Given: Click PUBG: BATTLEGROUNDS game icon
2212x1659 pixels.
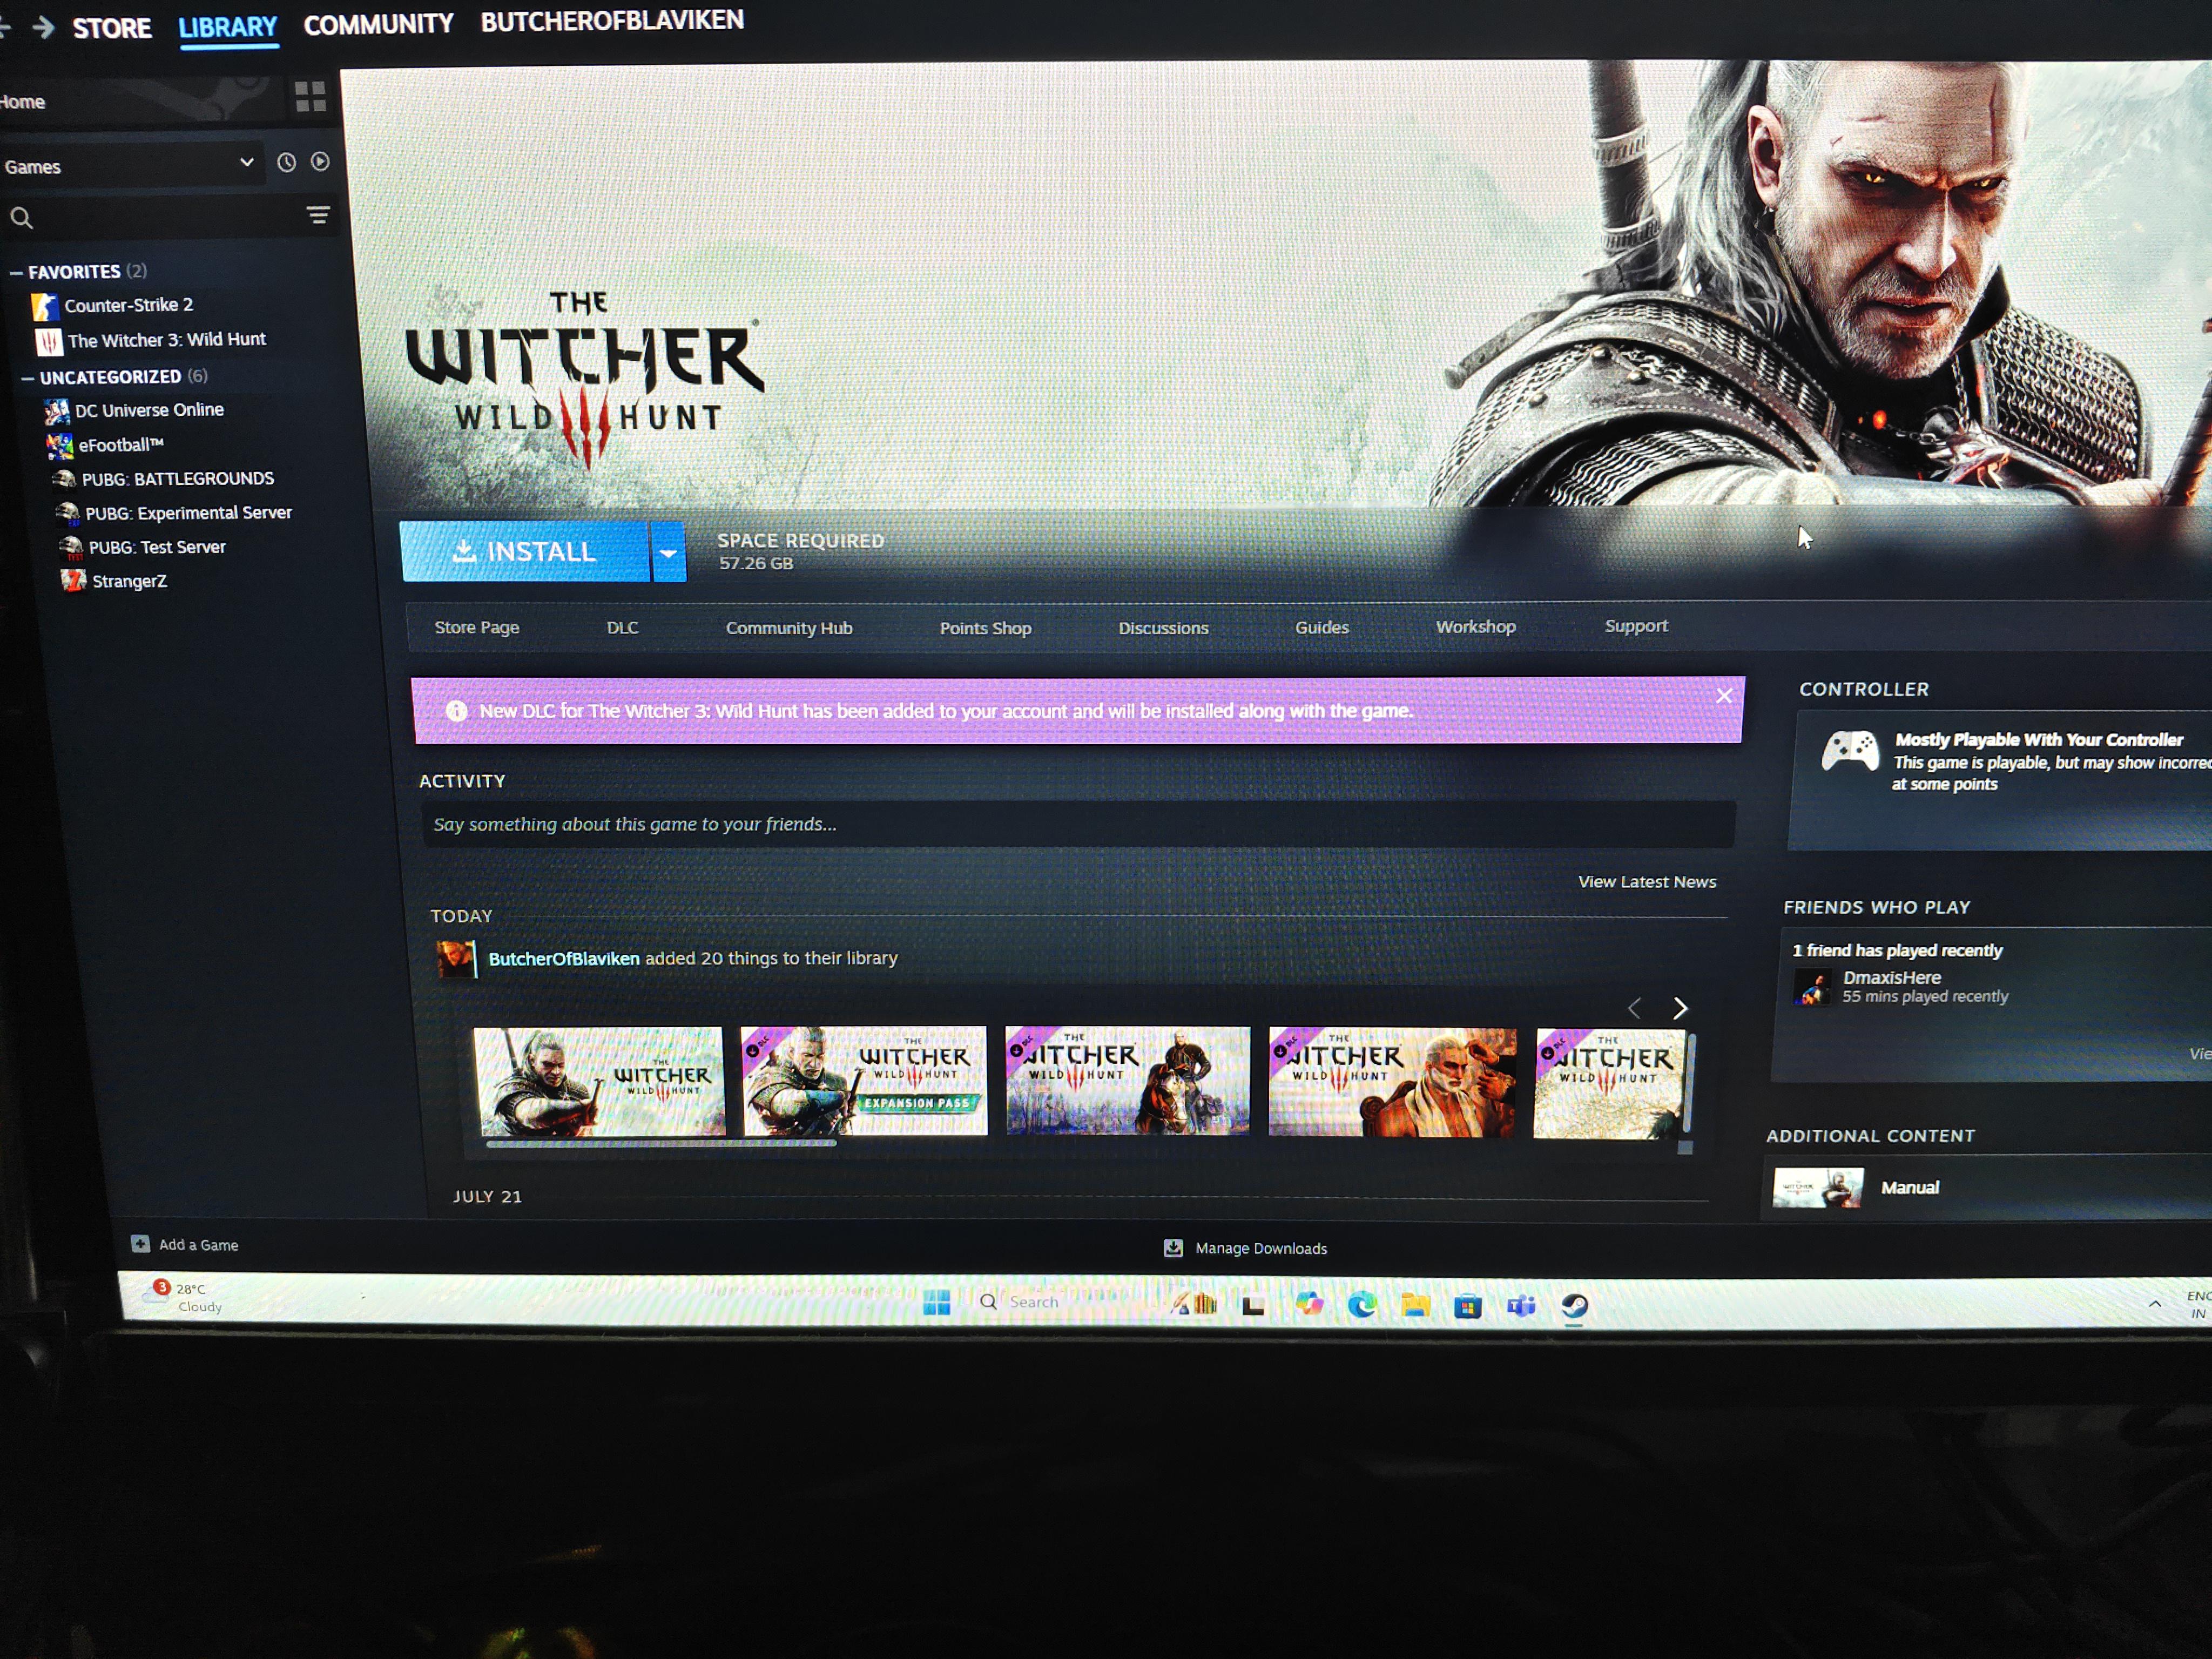Looking at the screenshot, I should pos(64,479).
